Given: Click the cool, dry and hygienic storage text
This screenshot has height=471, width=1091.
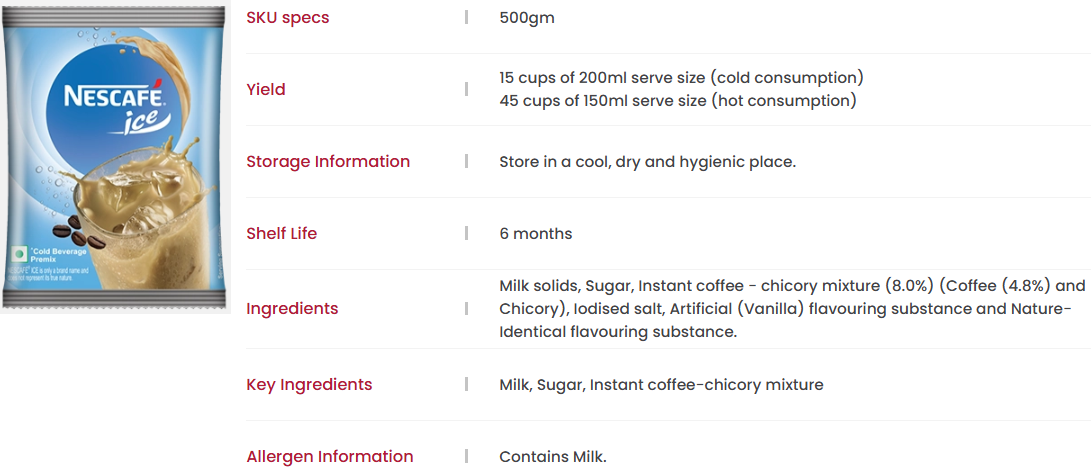Looking at the screenshot, I should tap(648, 162).
